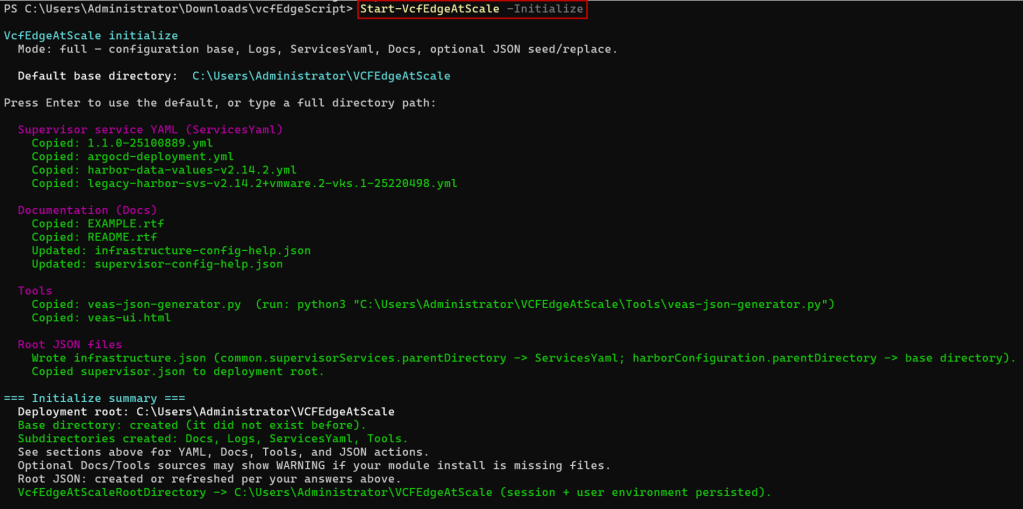Image resolution: width=1023 pixels, height=509 pixels.
Task: Click the supervisor-config-help.json updated line
Action: 157,264
